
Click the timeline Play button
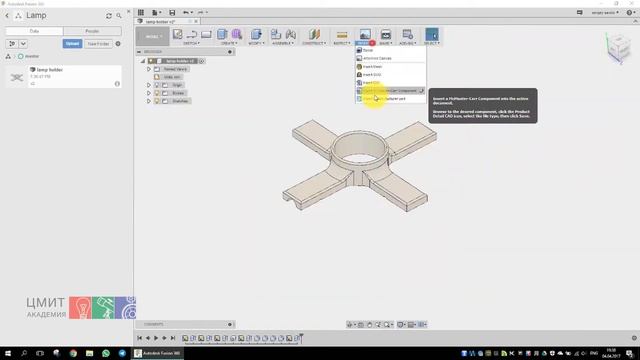(x=156, y=338)
